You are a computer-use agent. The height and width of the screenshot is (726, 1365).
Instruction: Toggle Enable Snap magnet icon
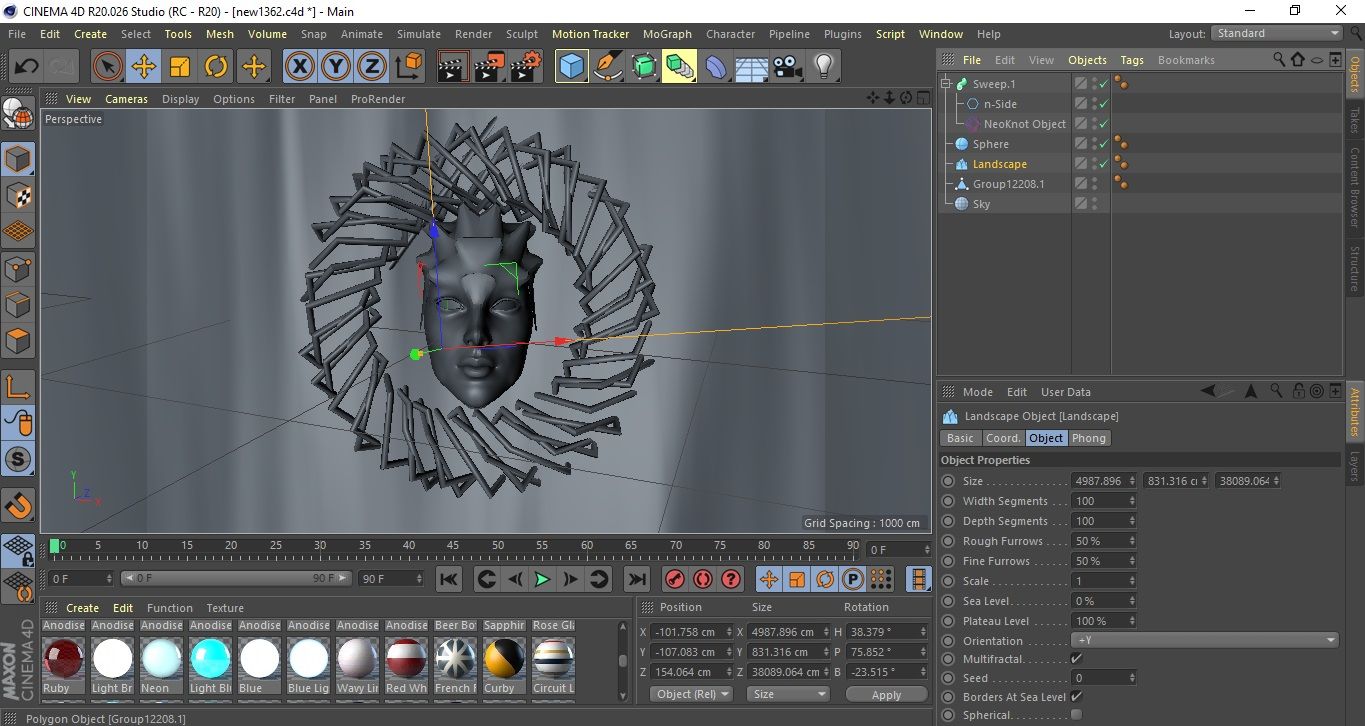pos(18,505)
